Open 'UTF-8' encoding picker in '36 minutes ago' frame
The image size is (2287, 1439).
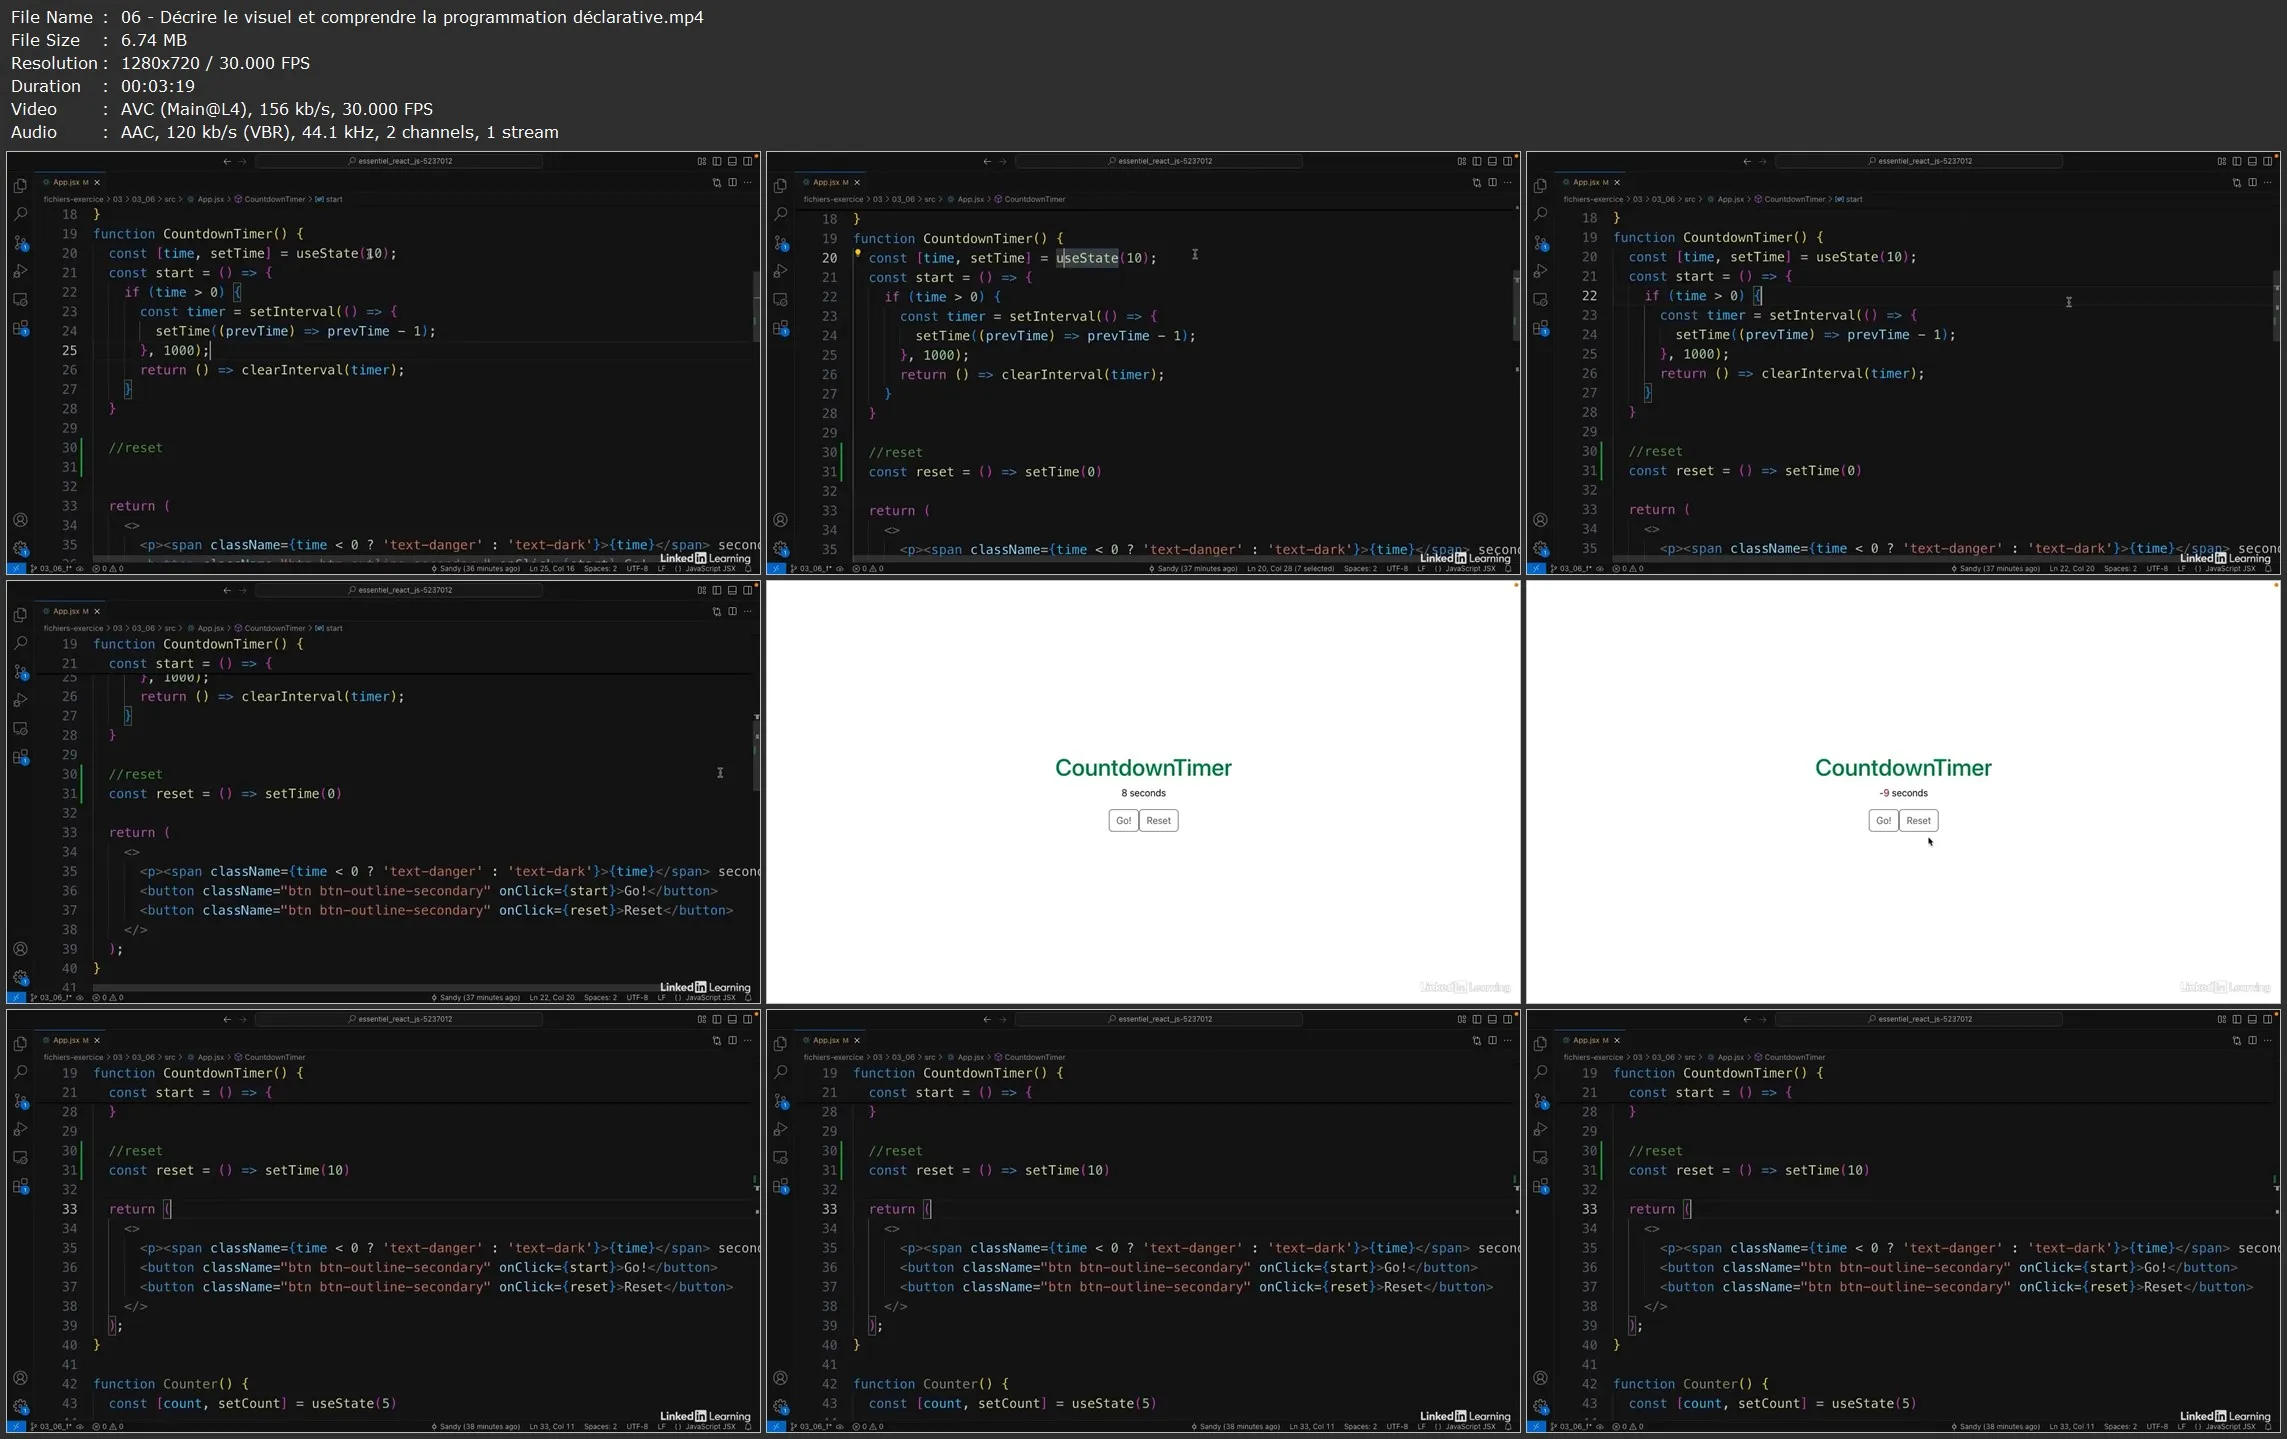click(x=637, y=569)
